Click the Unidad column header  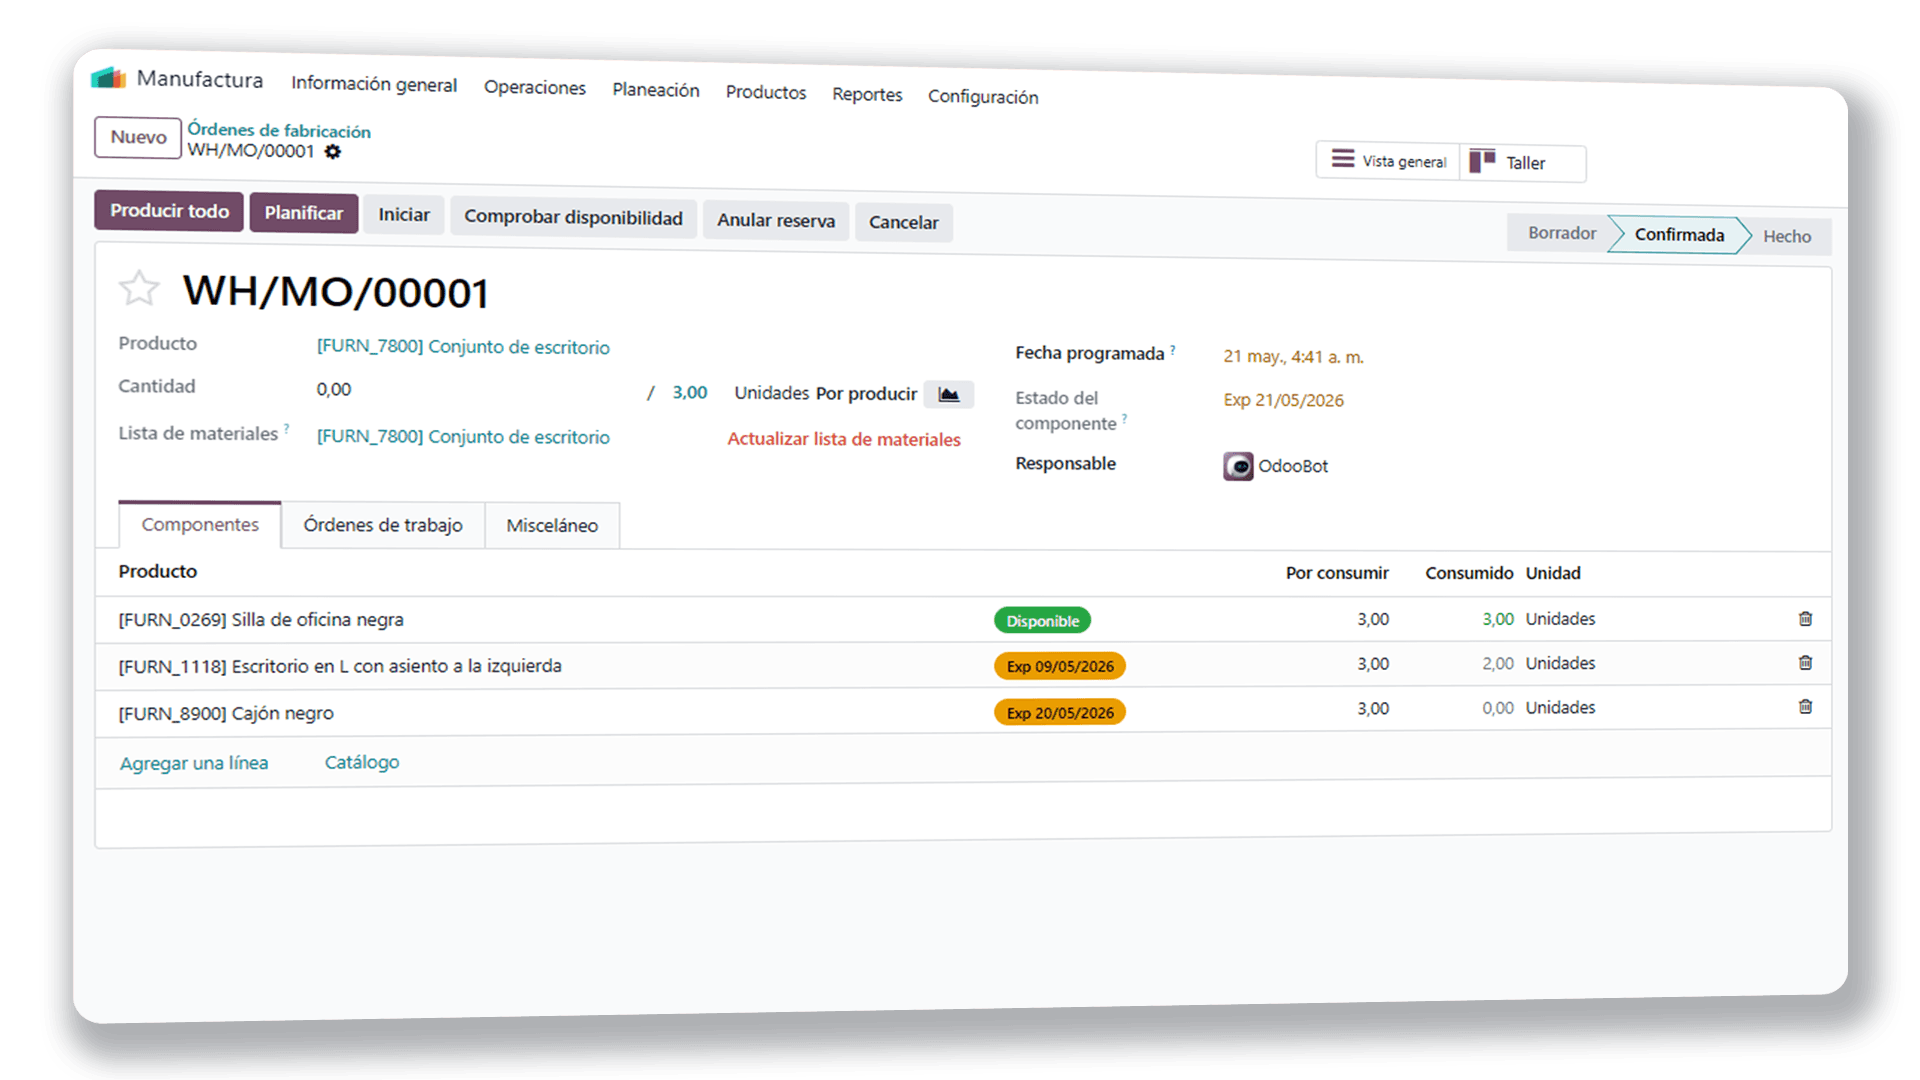(x=1553, y=573)
